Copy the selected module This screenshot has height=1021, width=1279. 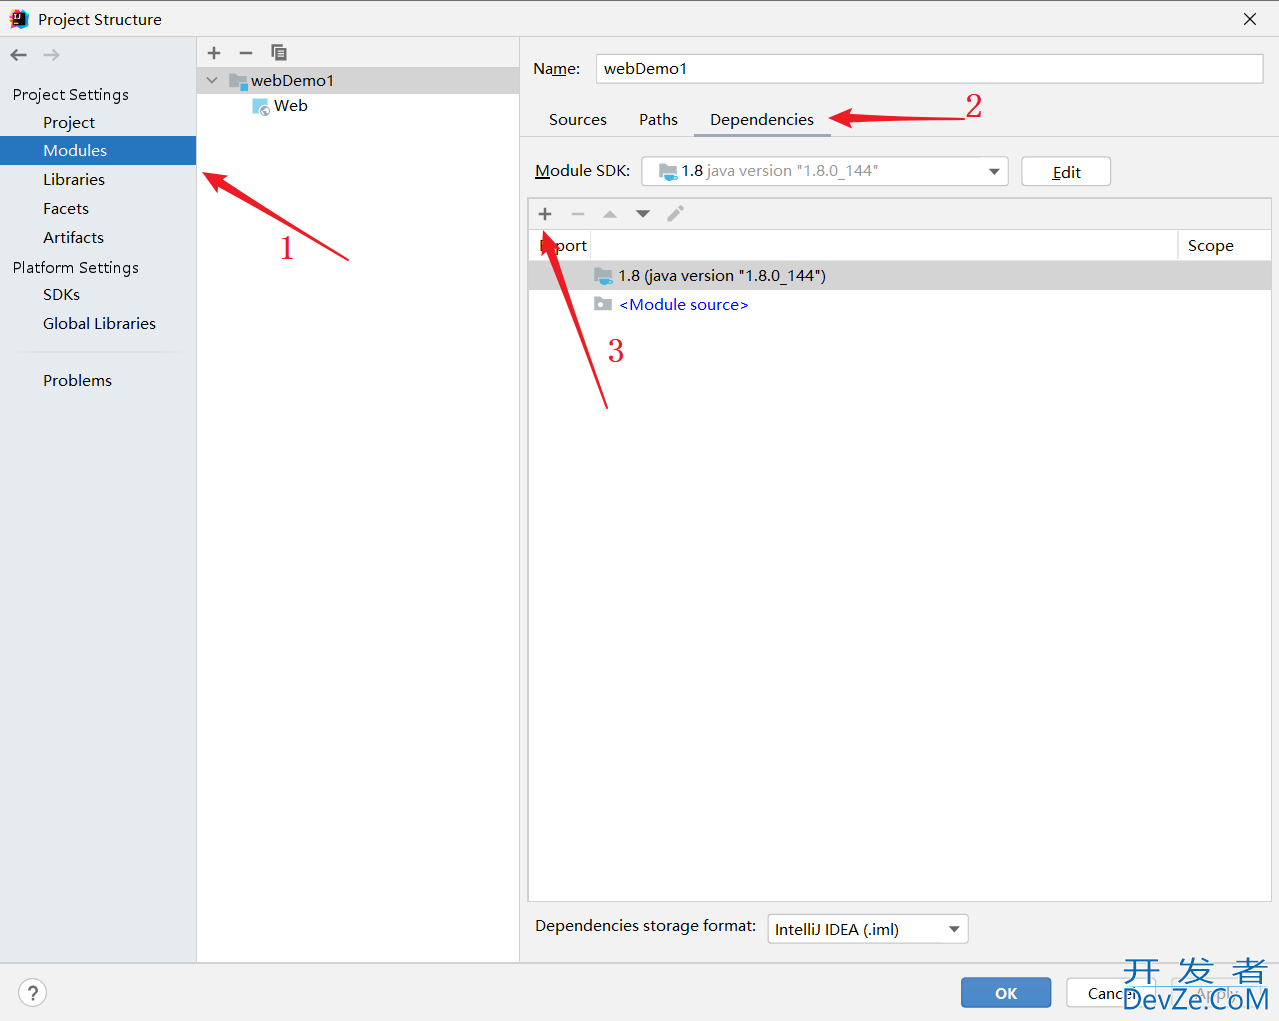point(279,53)
